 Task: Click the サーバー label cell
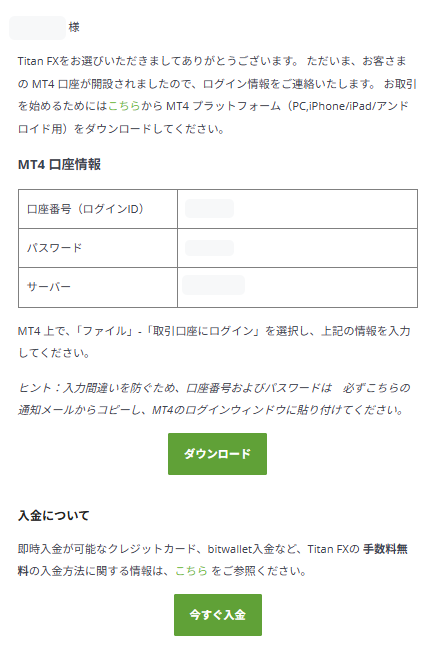pos(98,287)
